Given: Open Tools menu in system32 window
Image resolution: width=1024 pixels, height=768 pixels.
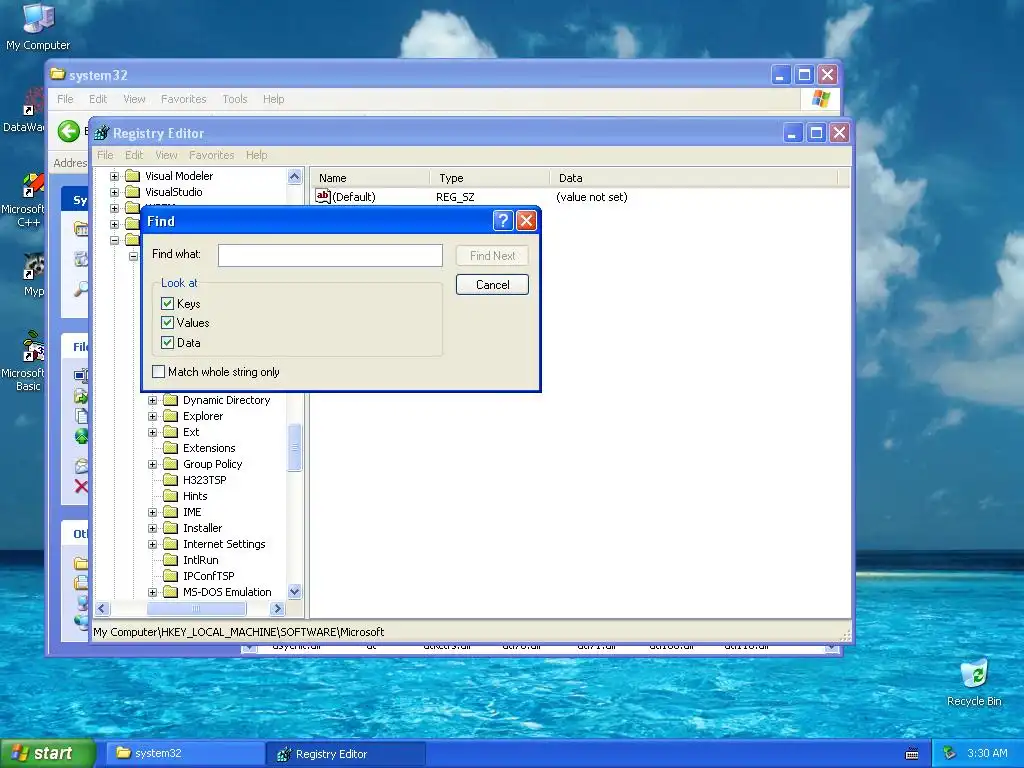Looking at the screenshot, I should [x=234, y=99].
